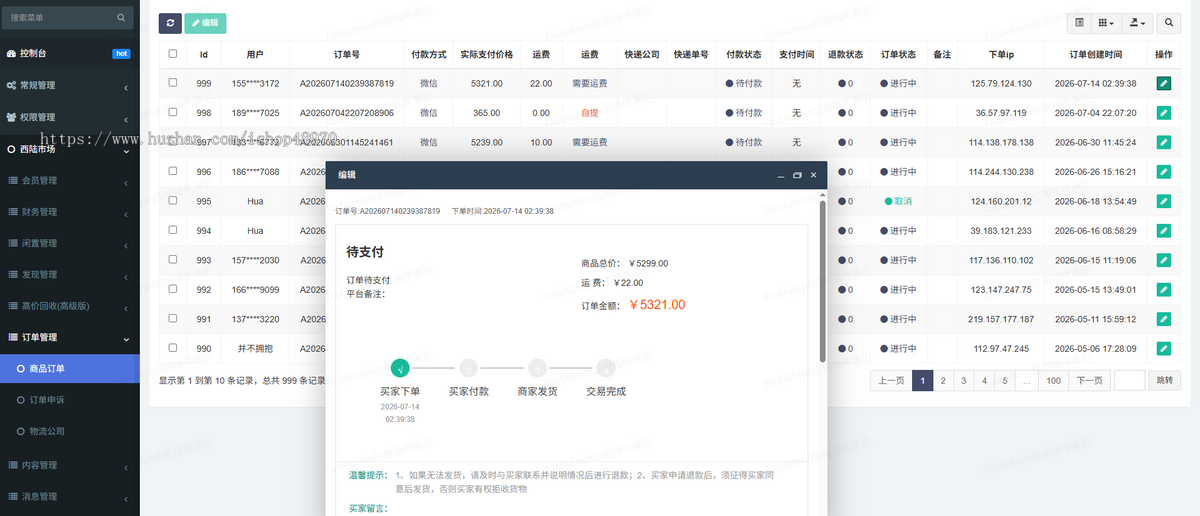The height and width of the screenshot is (516, 1200).
Task: Click edit pencil icon for IP 39.183.121.233 row
Action: click(x=1164, y=231)
